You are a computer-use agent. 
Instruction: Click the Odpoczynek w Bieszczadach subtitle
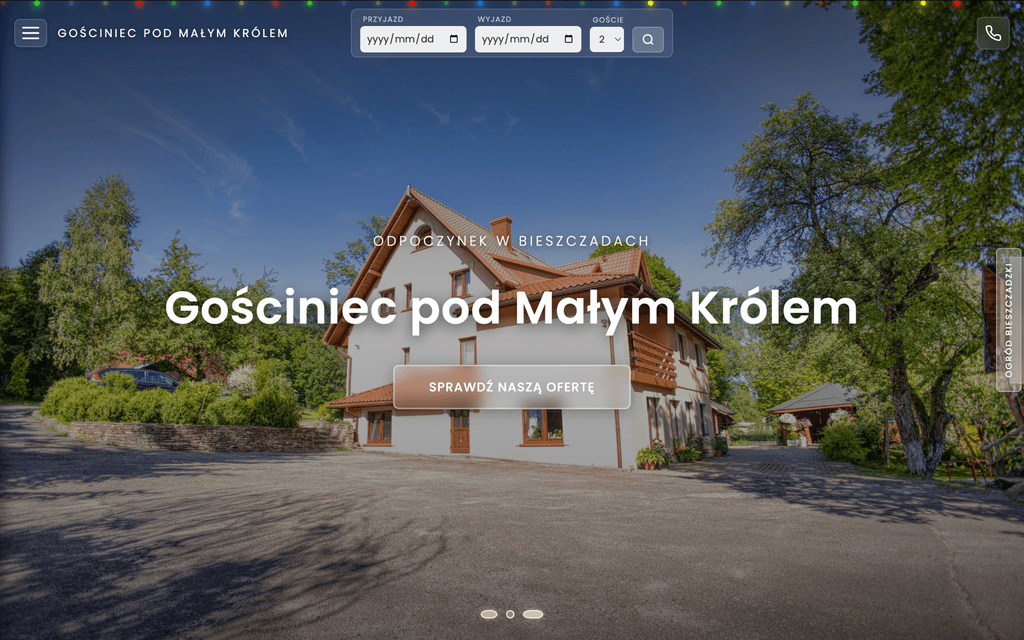511,241
